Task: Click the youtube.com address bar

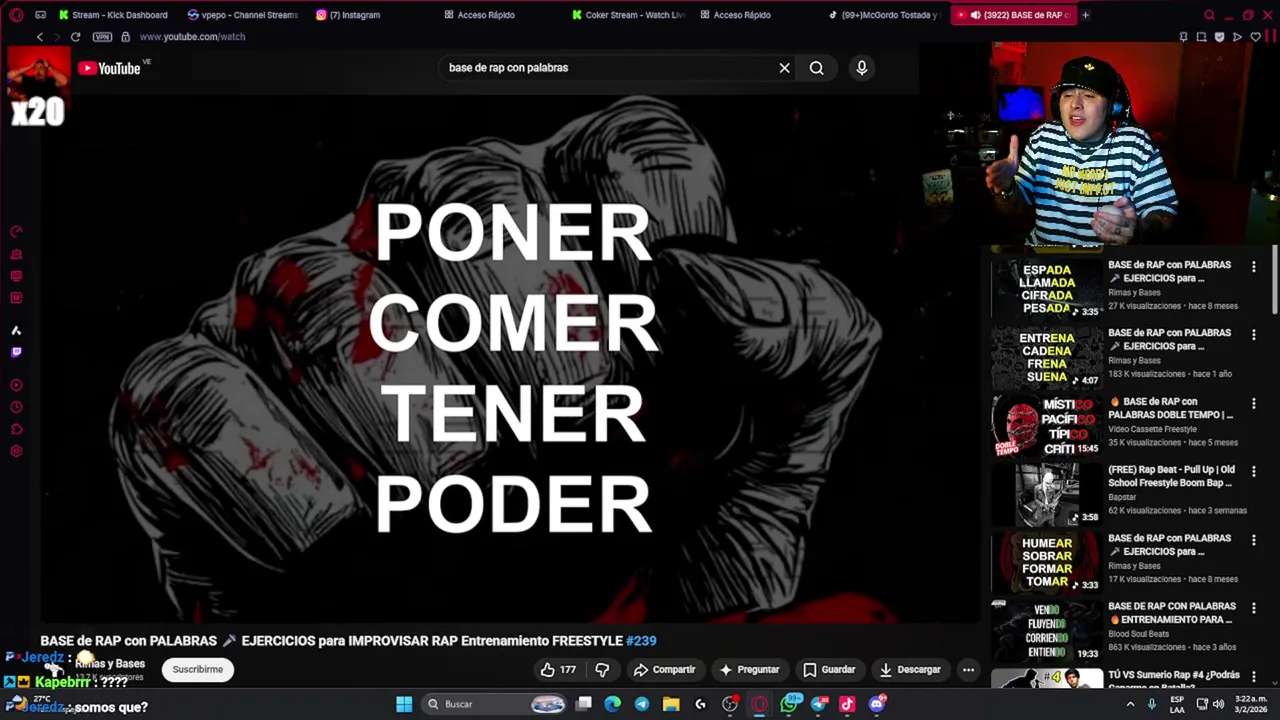Action: [192, 37]
